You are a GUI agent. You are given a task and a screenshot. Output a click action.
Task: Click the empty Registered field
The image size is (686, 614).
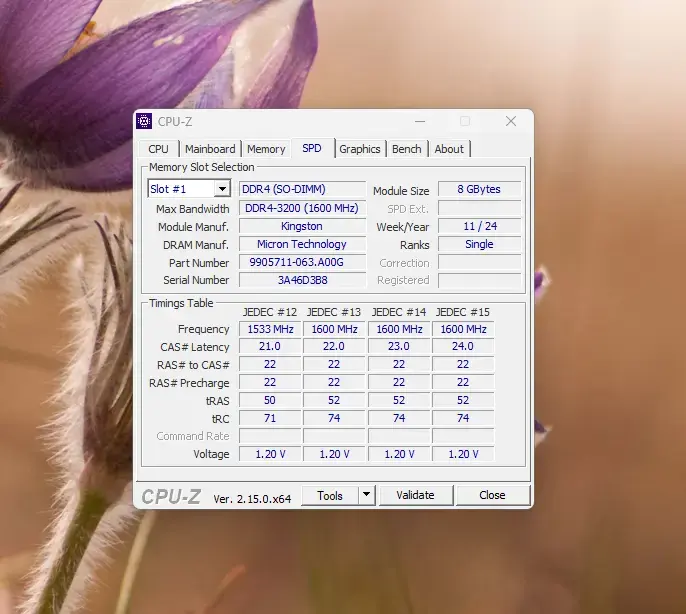[480, 280]
